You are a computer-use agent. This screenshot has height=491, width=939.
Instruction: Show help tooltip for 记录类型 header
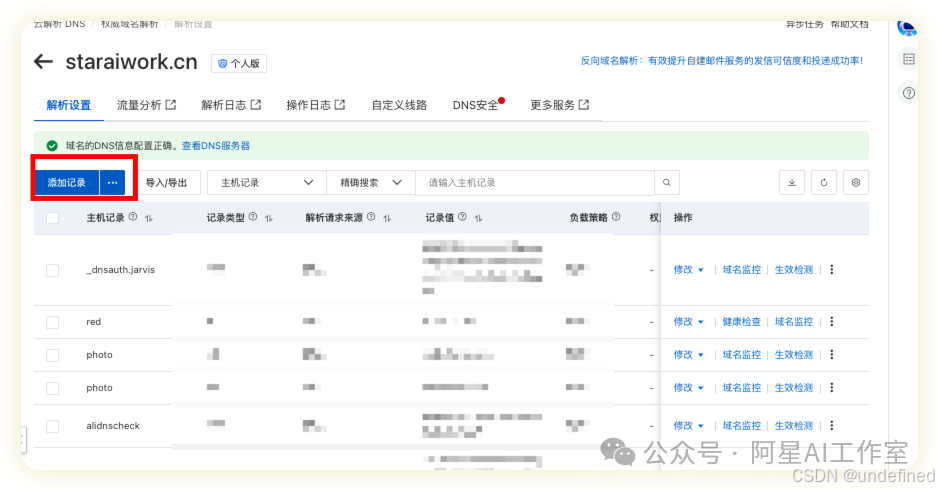tap(253, 217)
